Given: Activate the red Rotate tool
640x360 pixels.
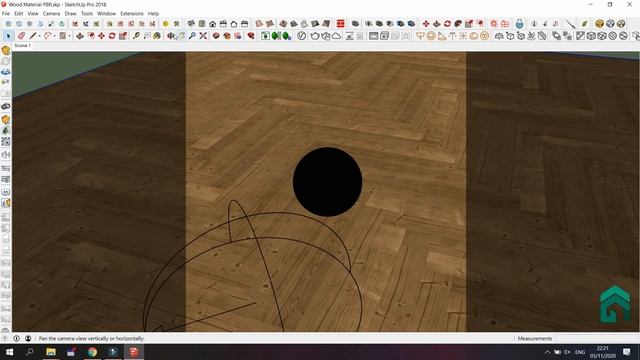Looking at the screenshot, I should pos(112,36).
